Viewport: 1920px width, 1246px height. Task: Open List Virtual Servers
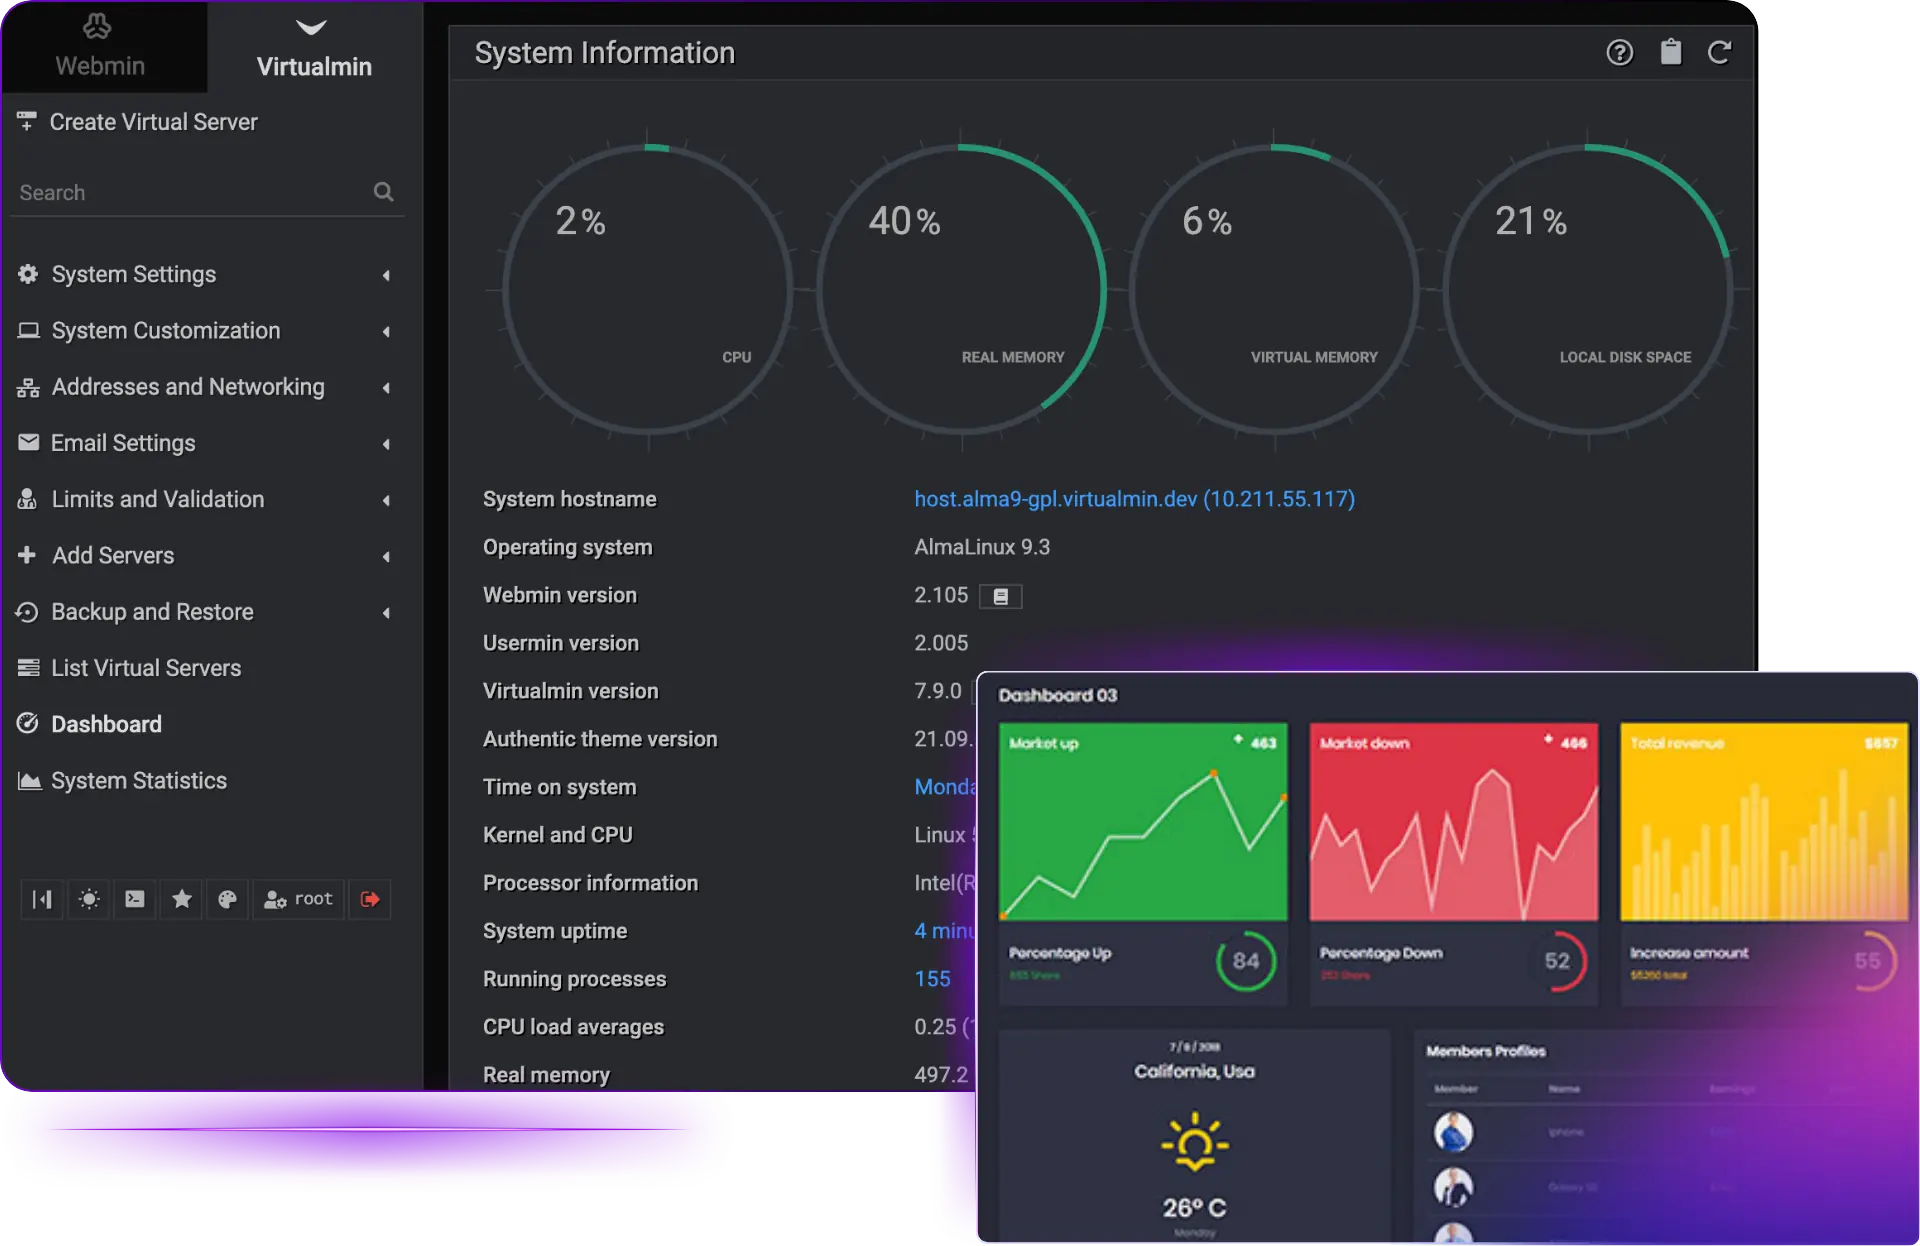pyautogui.click(x=146, y=668)
